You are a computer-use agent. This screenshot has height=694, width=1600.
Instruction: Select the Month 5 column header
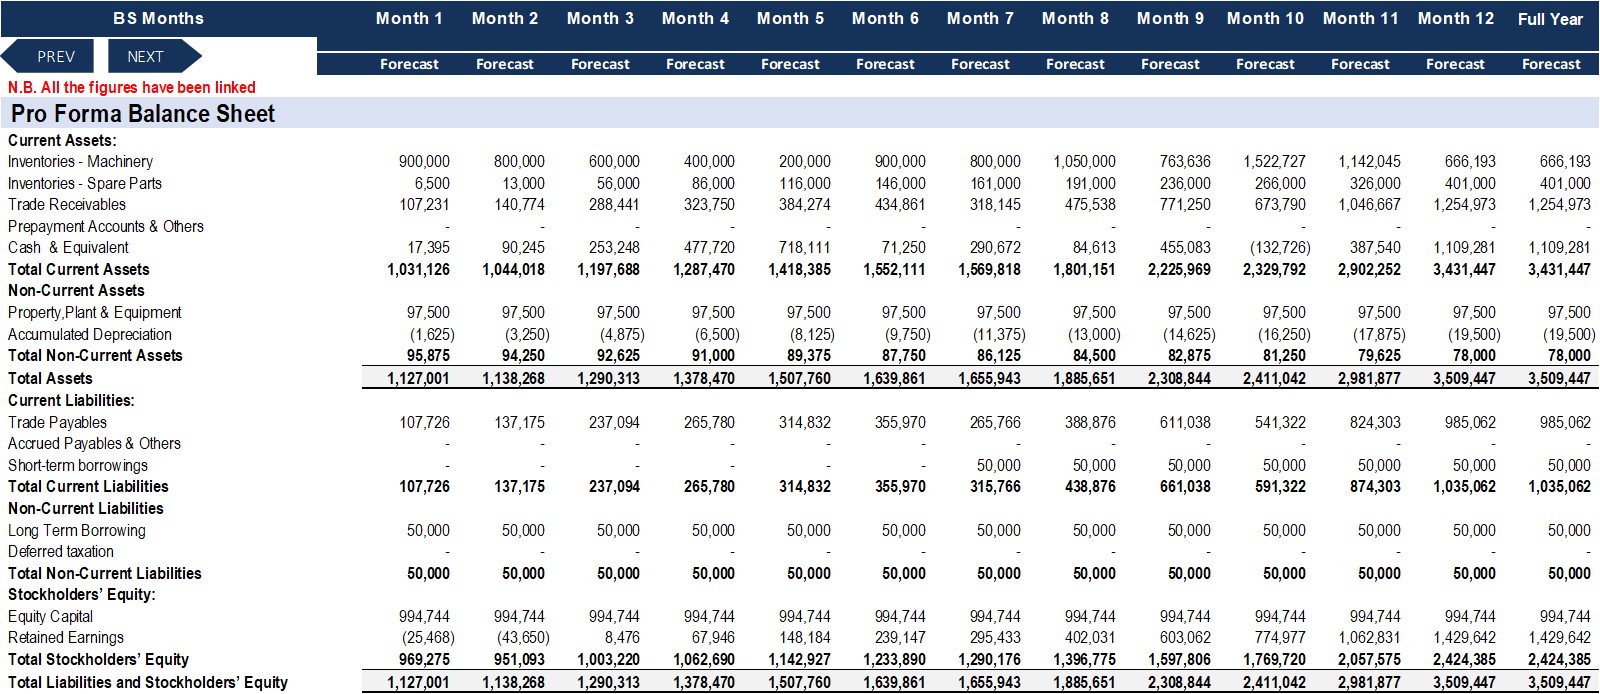(790, 18)
